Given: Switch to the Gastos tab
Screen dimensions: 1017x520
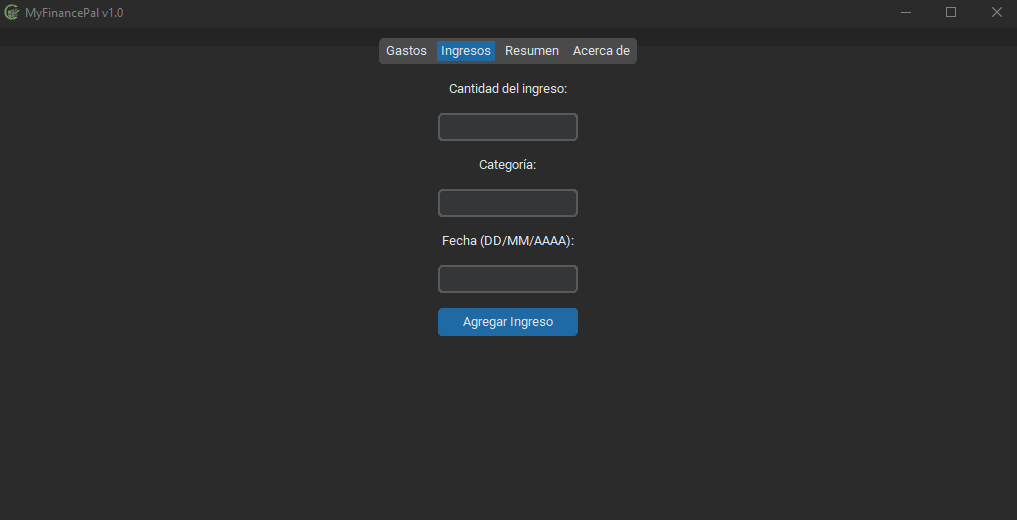Looking at the screenshot, I should pyautogui.click(x=406, y=51).
